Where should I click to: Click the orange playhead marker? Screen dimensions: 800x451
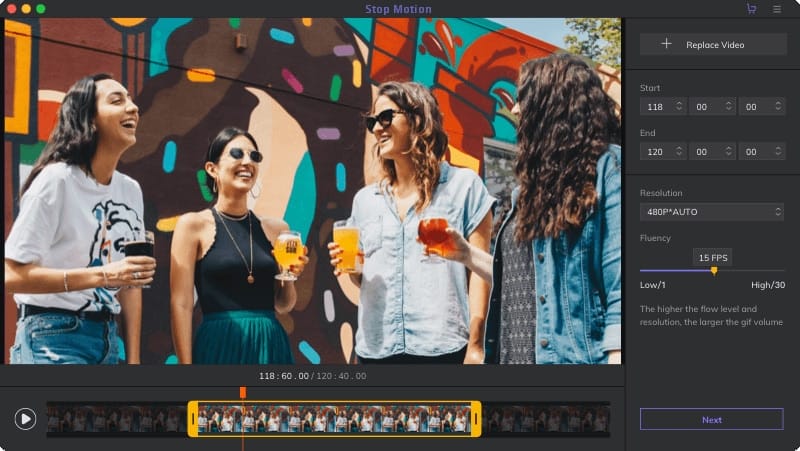(x=242, y=392)
